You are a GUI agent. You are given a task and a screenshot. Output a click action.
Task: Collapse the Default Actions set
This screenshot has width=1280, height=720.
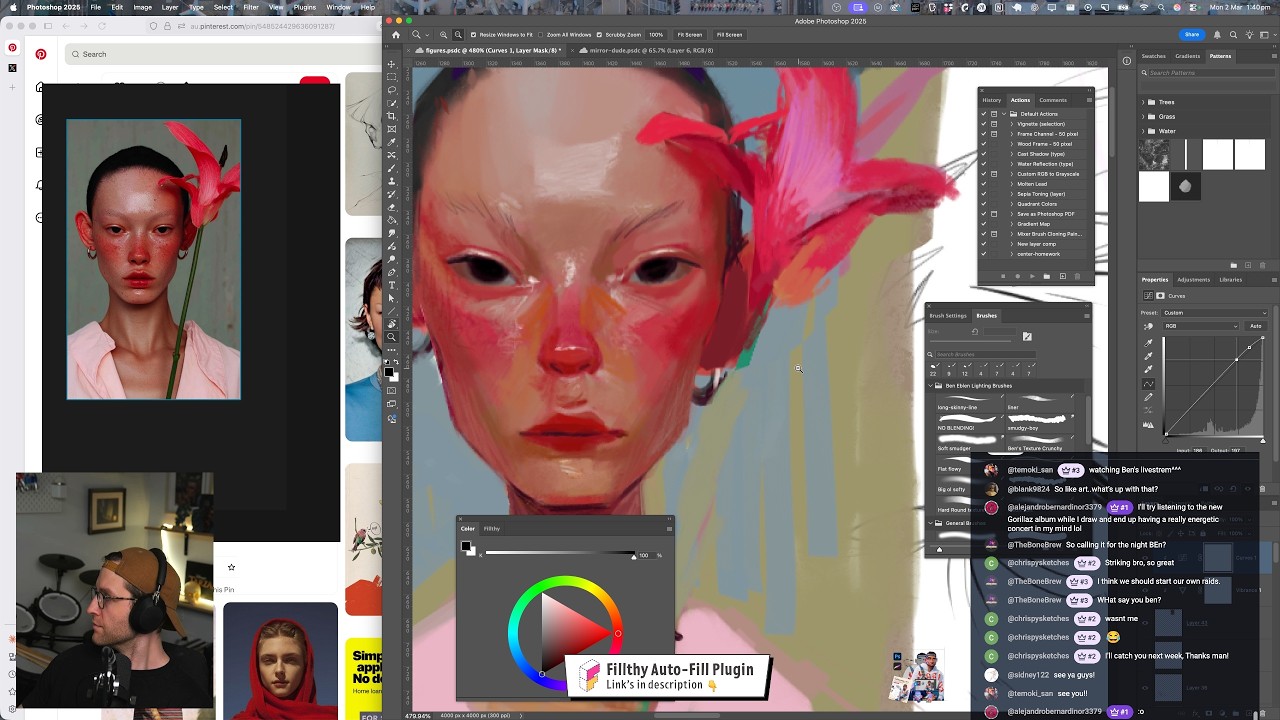click(x=1004, y=114)
